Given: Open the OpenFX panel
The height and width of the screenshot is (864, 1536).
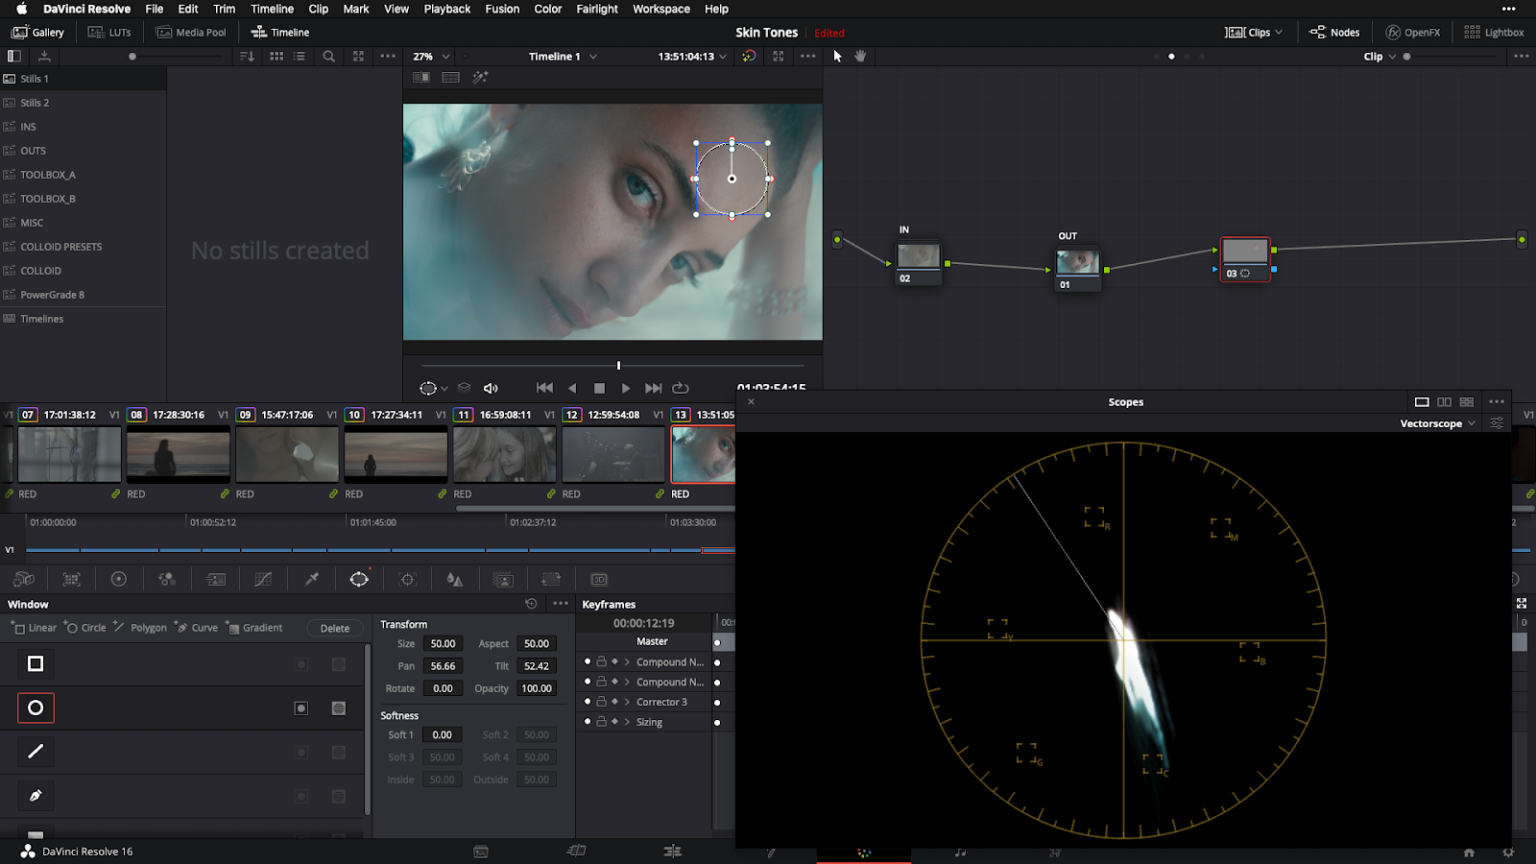Looking at the screenshot, I should pyautogui.click(x=1412, y=31).
